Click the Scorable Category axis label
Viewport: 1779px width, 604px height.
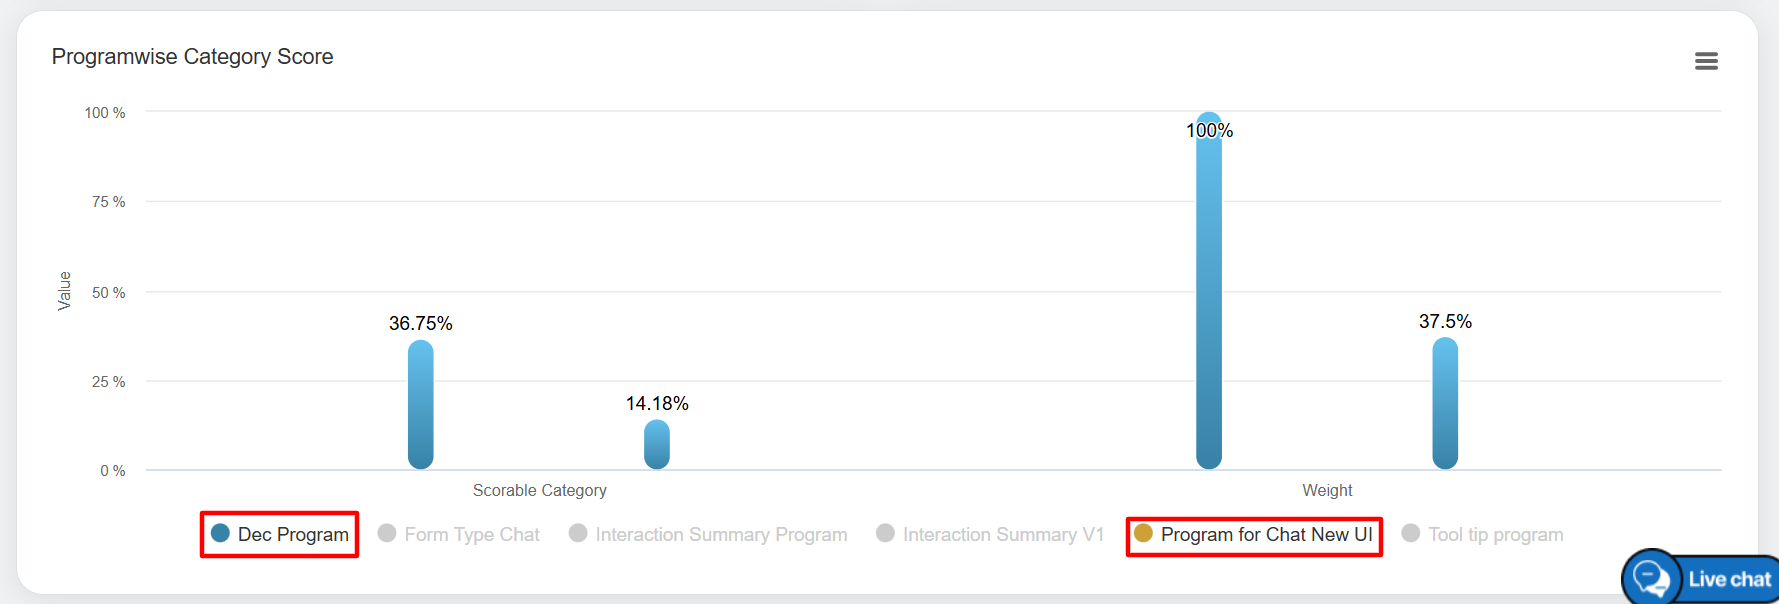pos(539,490)
